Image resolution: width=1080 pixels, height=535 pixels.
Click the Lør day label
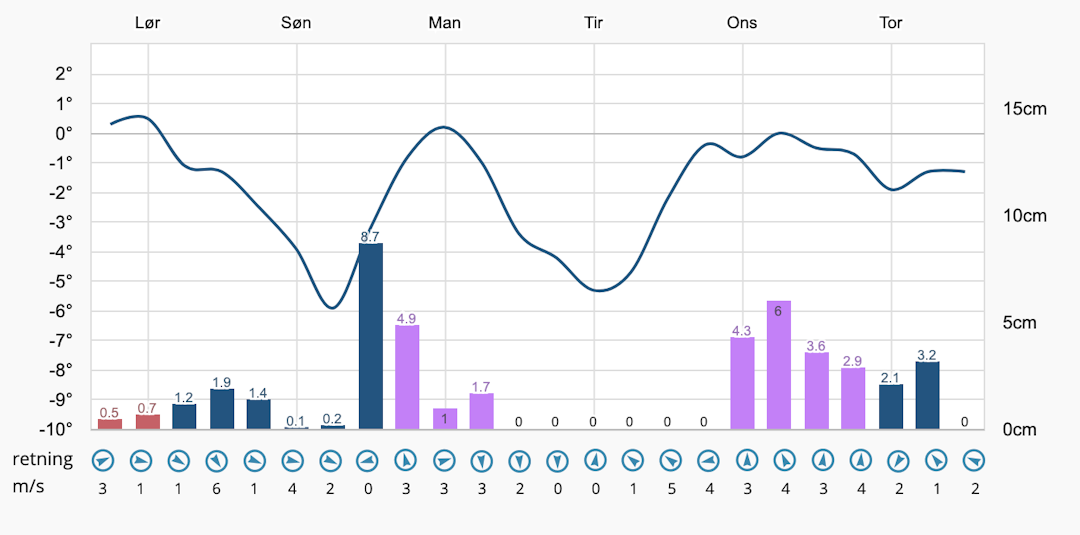click(147, 22)
